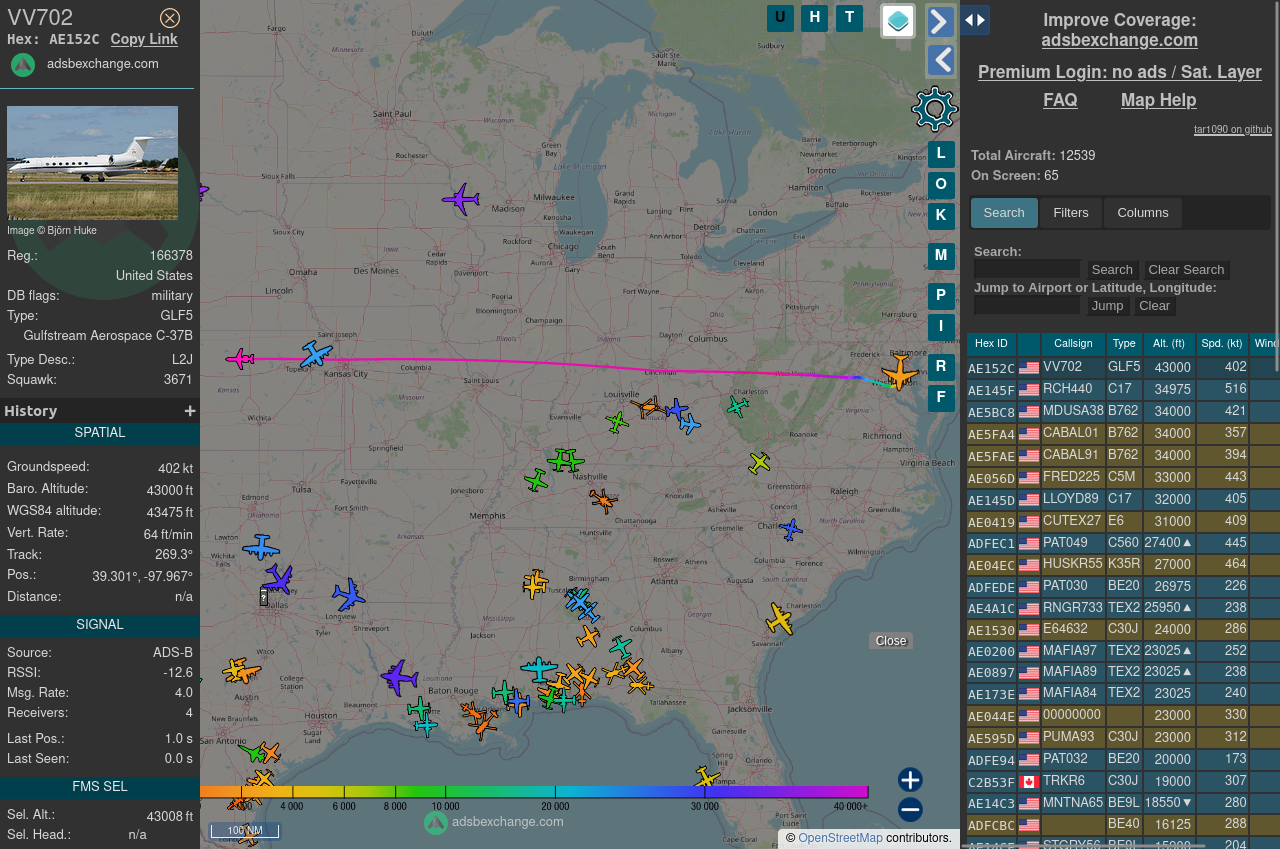
Task: Open the Map Help link
Action: tap(1158, 100)
